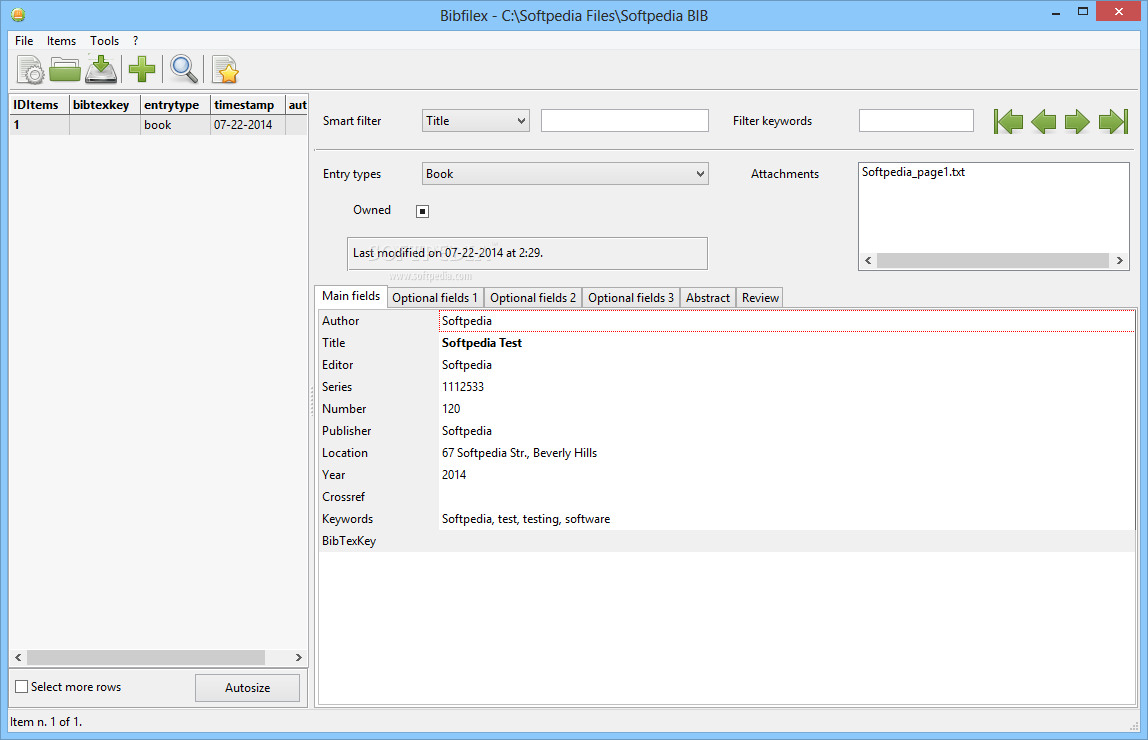Click the 'Item n. 1 of 1.' status text
The height and width of the screenshot is (740, 1148).
pyautogui.click(x=46, y=722)
